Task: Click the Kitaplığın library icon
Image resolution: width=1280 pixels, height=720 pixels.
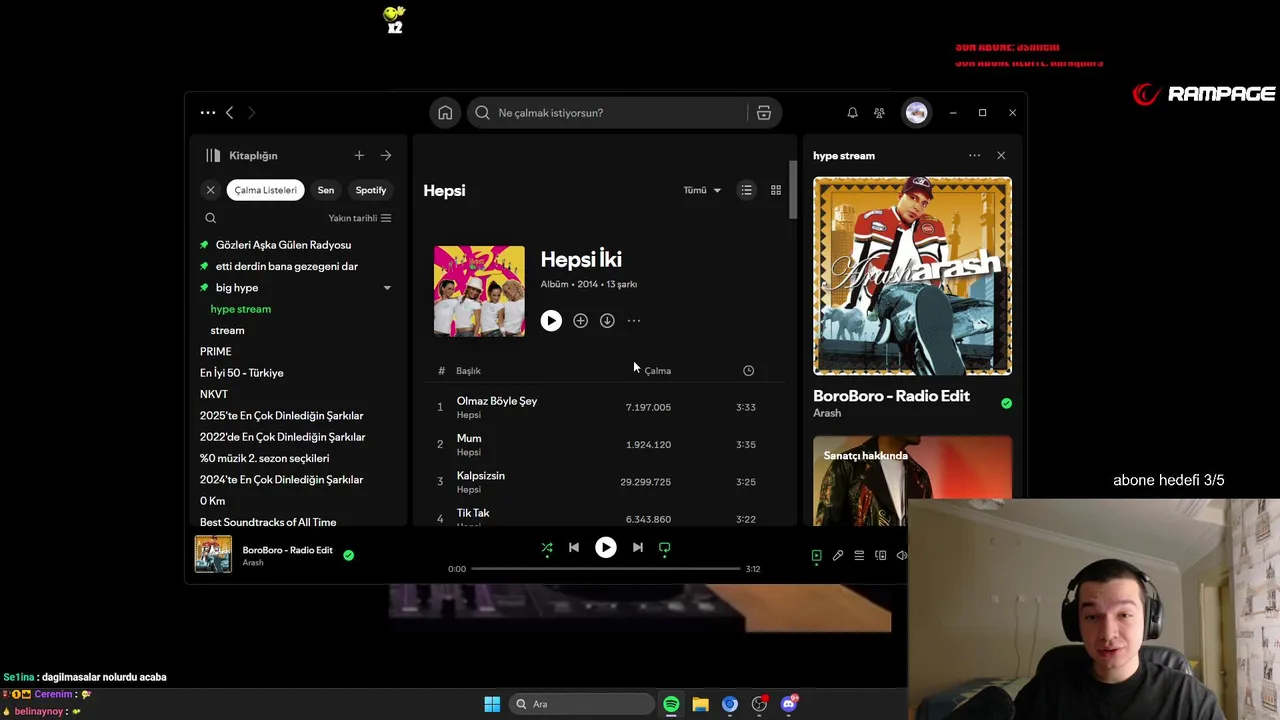Action: click(213, 156)
